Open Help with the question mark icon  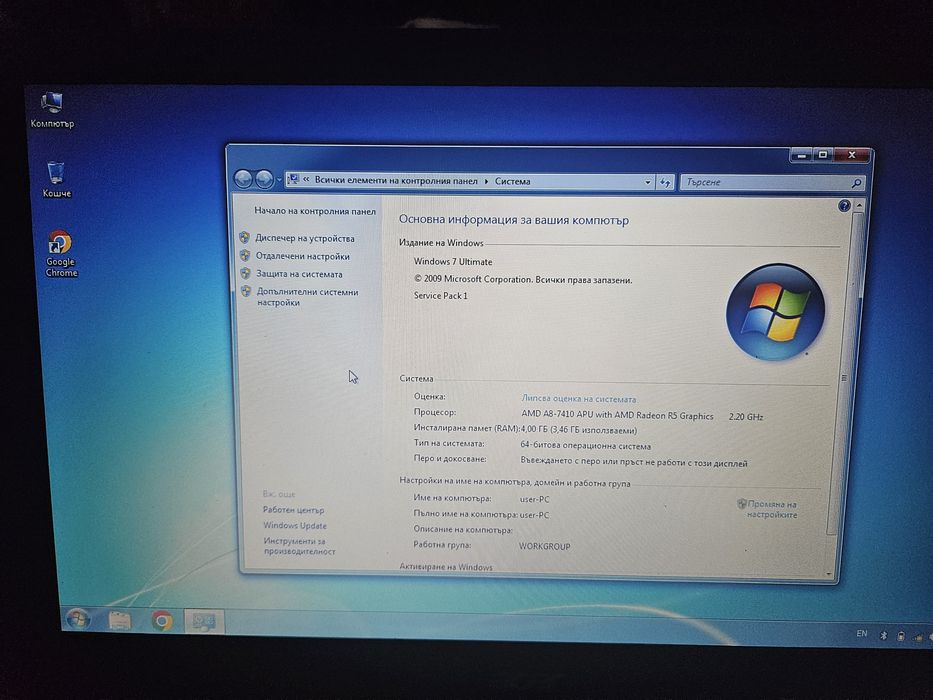tap(844, 206)
